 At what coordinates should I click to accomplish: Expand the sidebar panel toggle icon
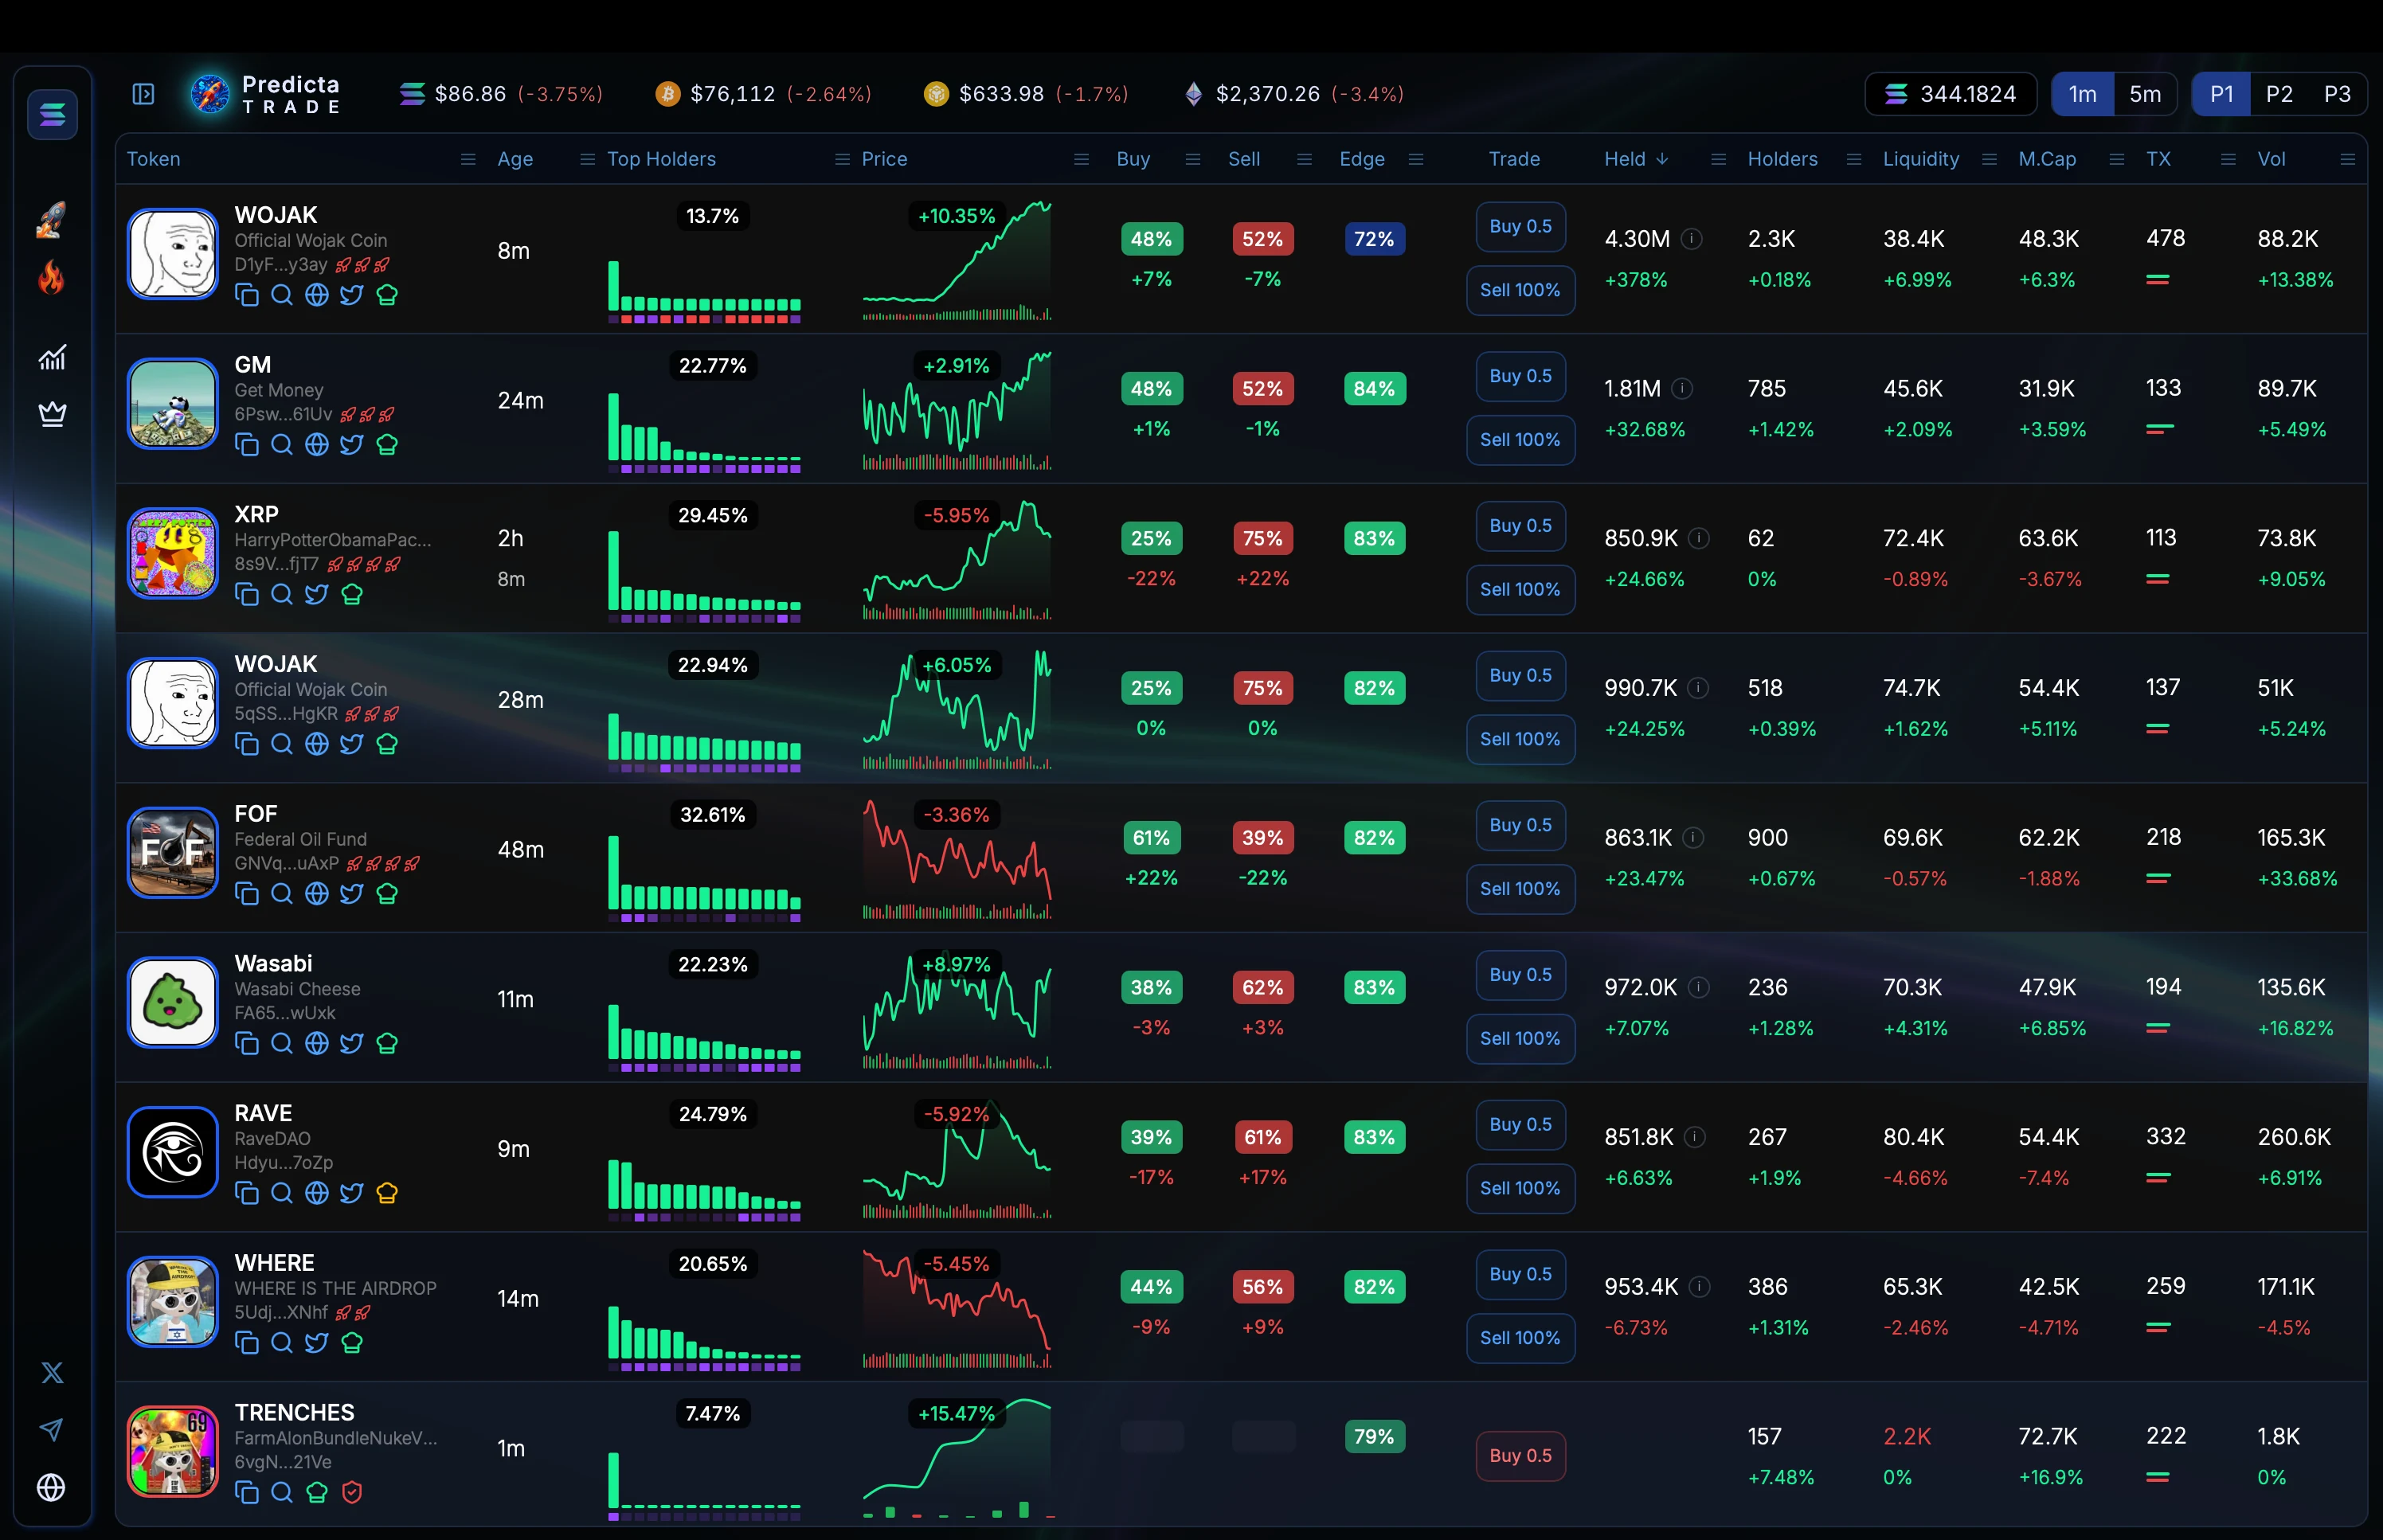coord(143,94)
